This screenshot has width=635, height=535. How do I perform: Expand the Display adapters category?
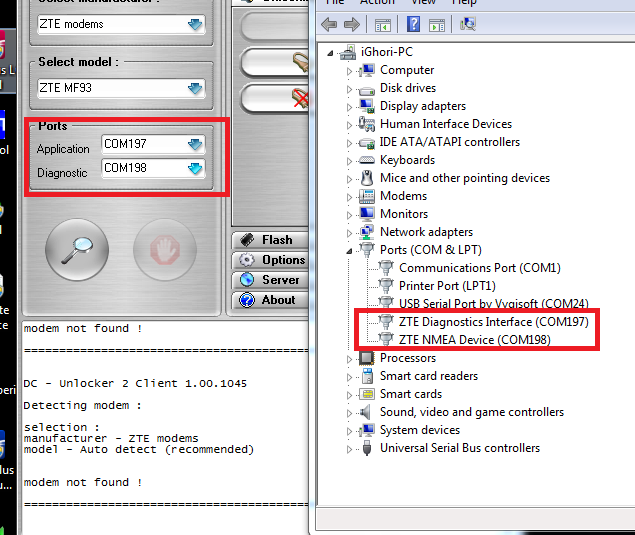pyautogui.click(x=349, y=107)
